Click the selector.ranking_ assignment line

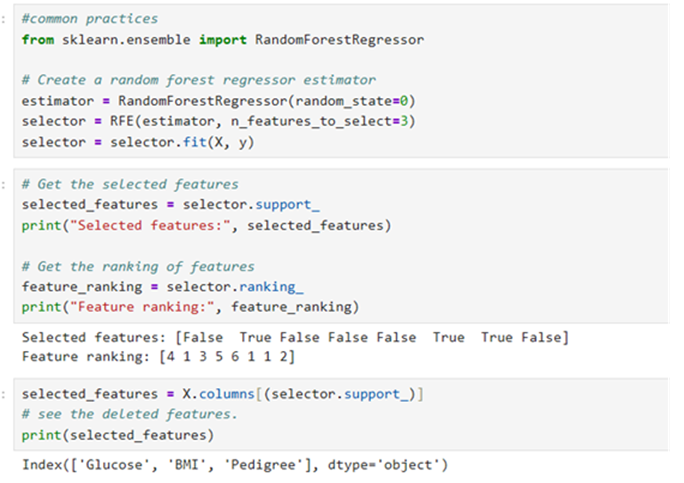pyautogui.click(x=148, y=287)
